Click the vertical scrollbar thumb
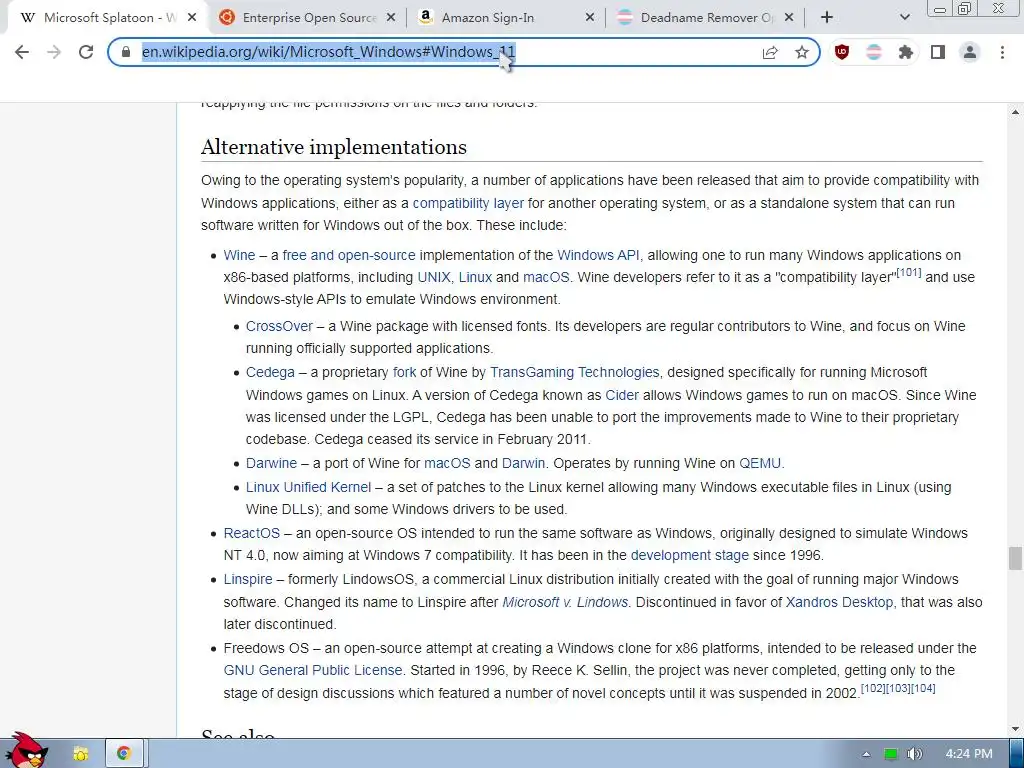 tap(1015, 558)
